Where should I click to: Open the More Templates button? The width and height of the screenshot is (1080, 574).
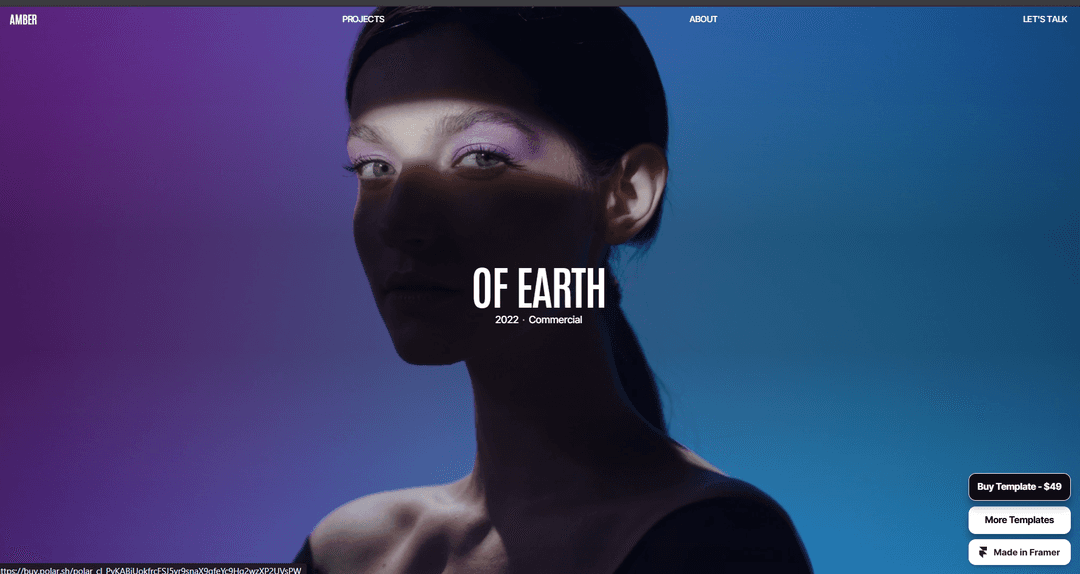1019,520
